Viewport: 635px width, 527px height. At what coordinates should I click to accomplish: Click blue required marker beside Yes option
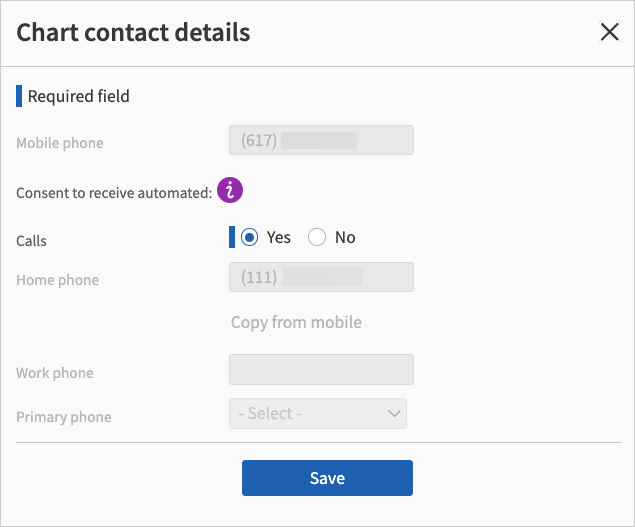tap(232, 237)
